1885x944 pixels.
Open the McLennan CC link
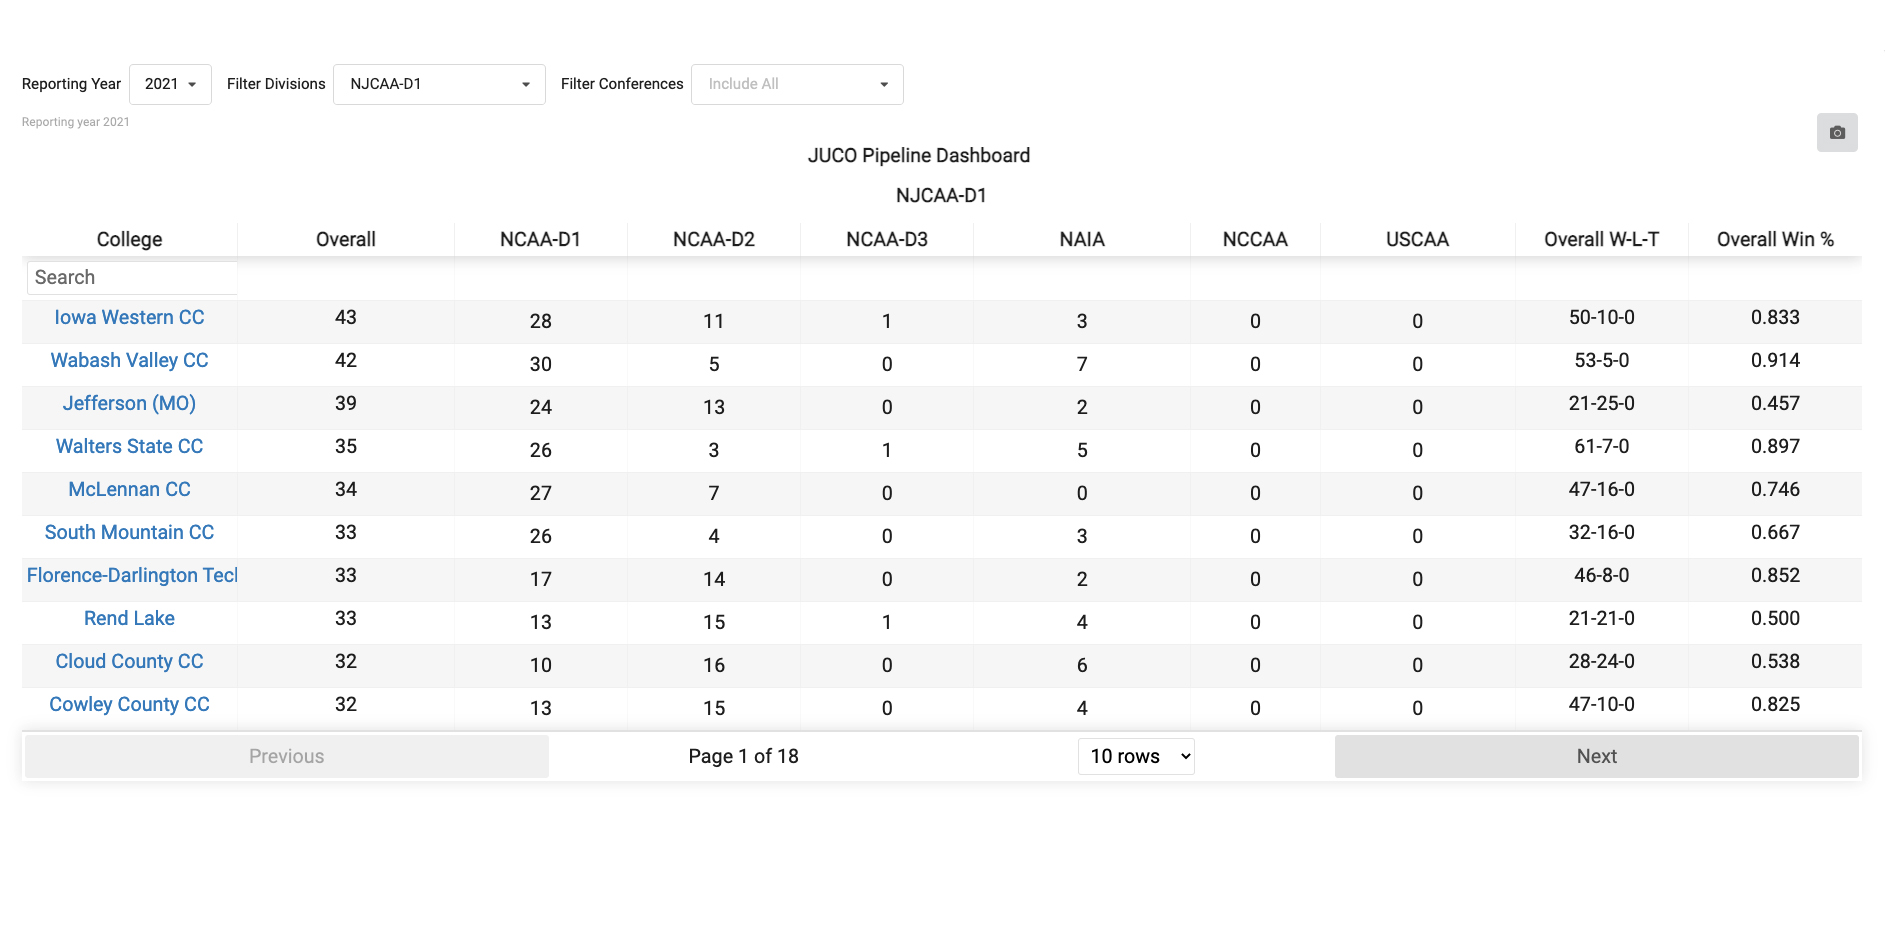pyautogui.click(x=129, y=489)
